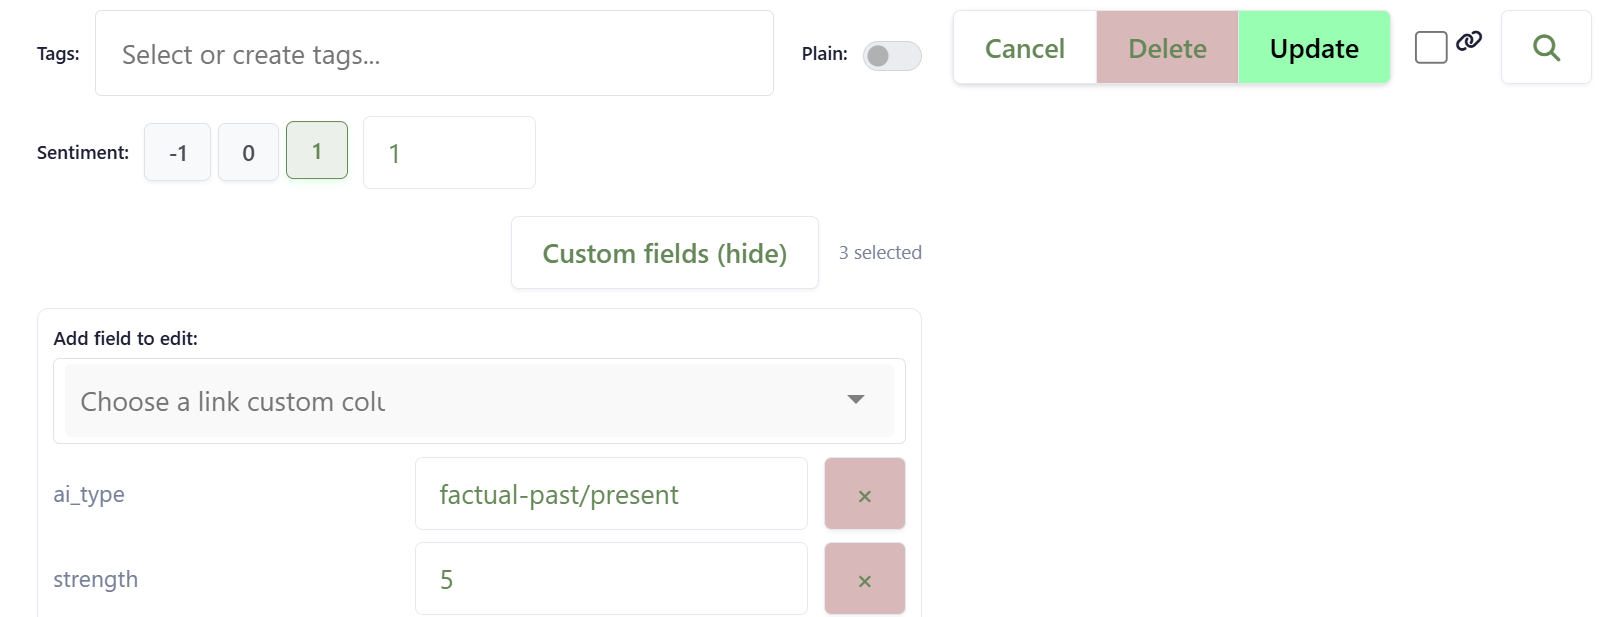Image resolution: width=1616 pixels, height=617 pixels.
Task: Click the dropdown arrow for field chooser
Action: coord(855,400)
